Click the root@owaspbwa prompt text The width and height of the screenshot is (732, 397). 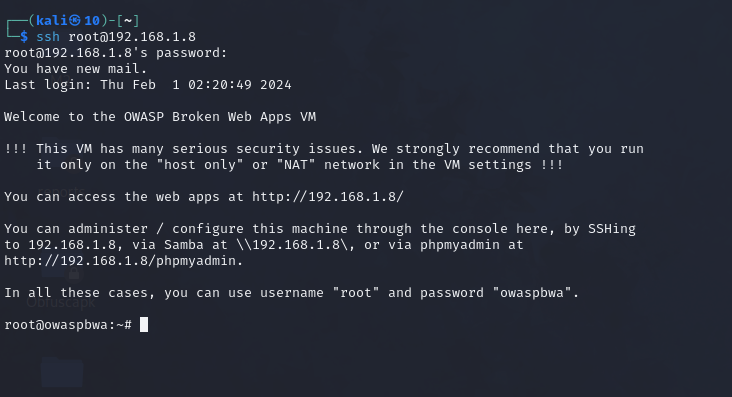(56, 325)
